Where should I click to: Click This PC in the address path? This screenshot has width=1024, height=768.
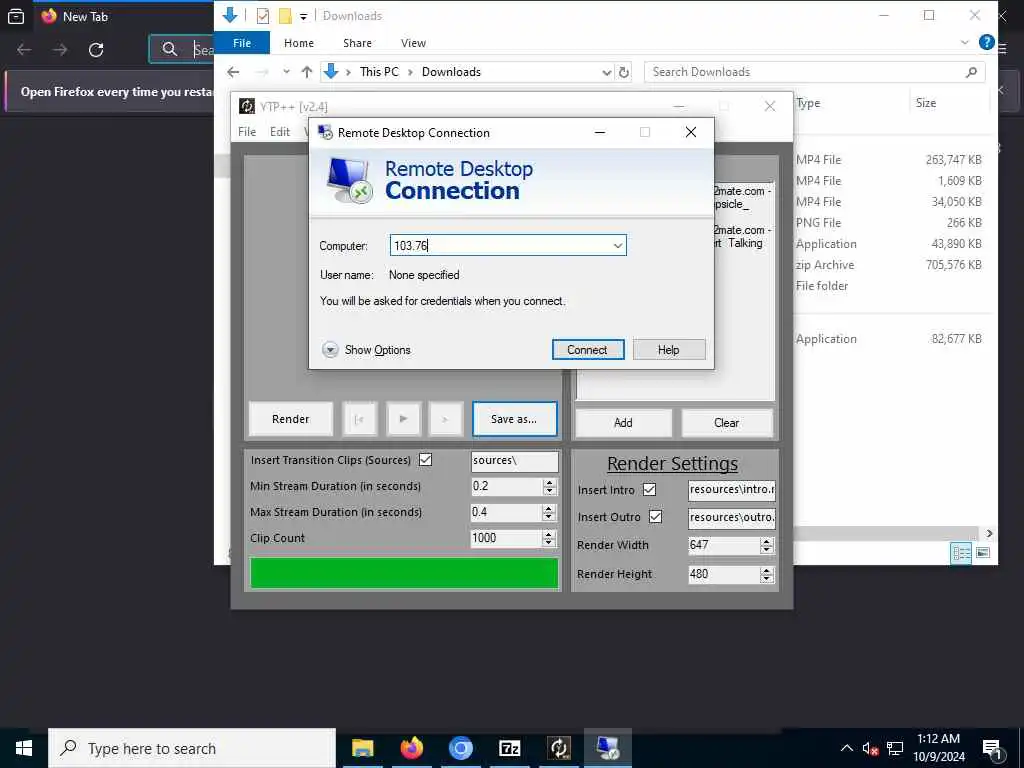[379, 72]
